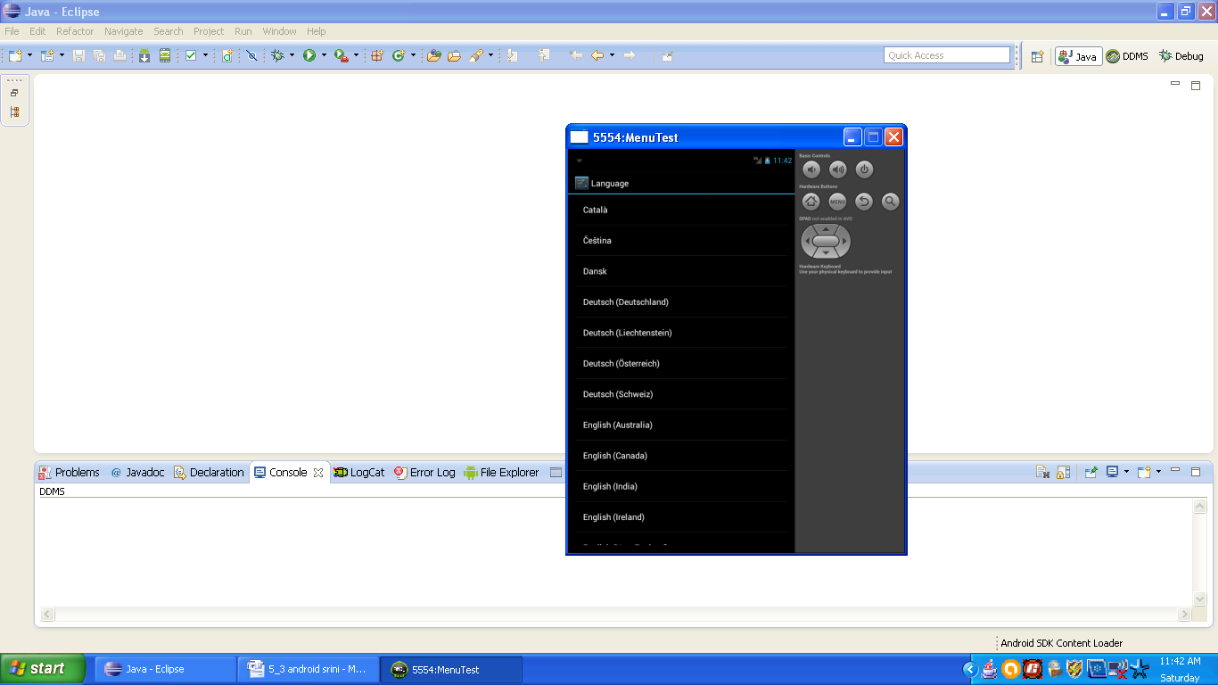This screenshot has width=1218, height=685.
Task: Click the emulator Home hardware button
Action: point(811,202)
